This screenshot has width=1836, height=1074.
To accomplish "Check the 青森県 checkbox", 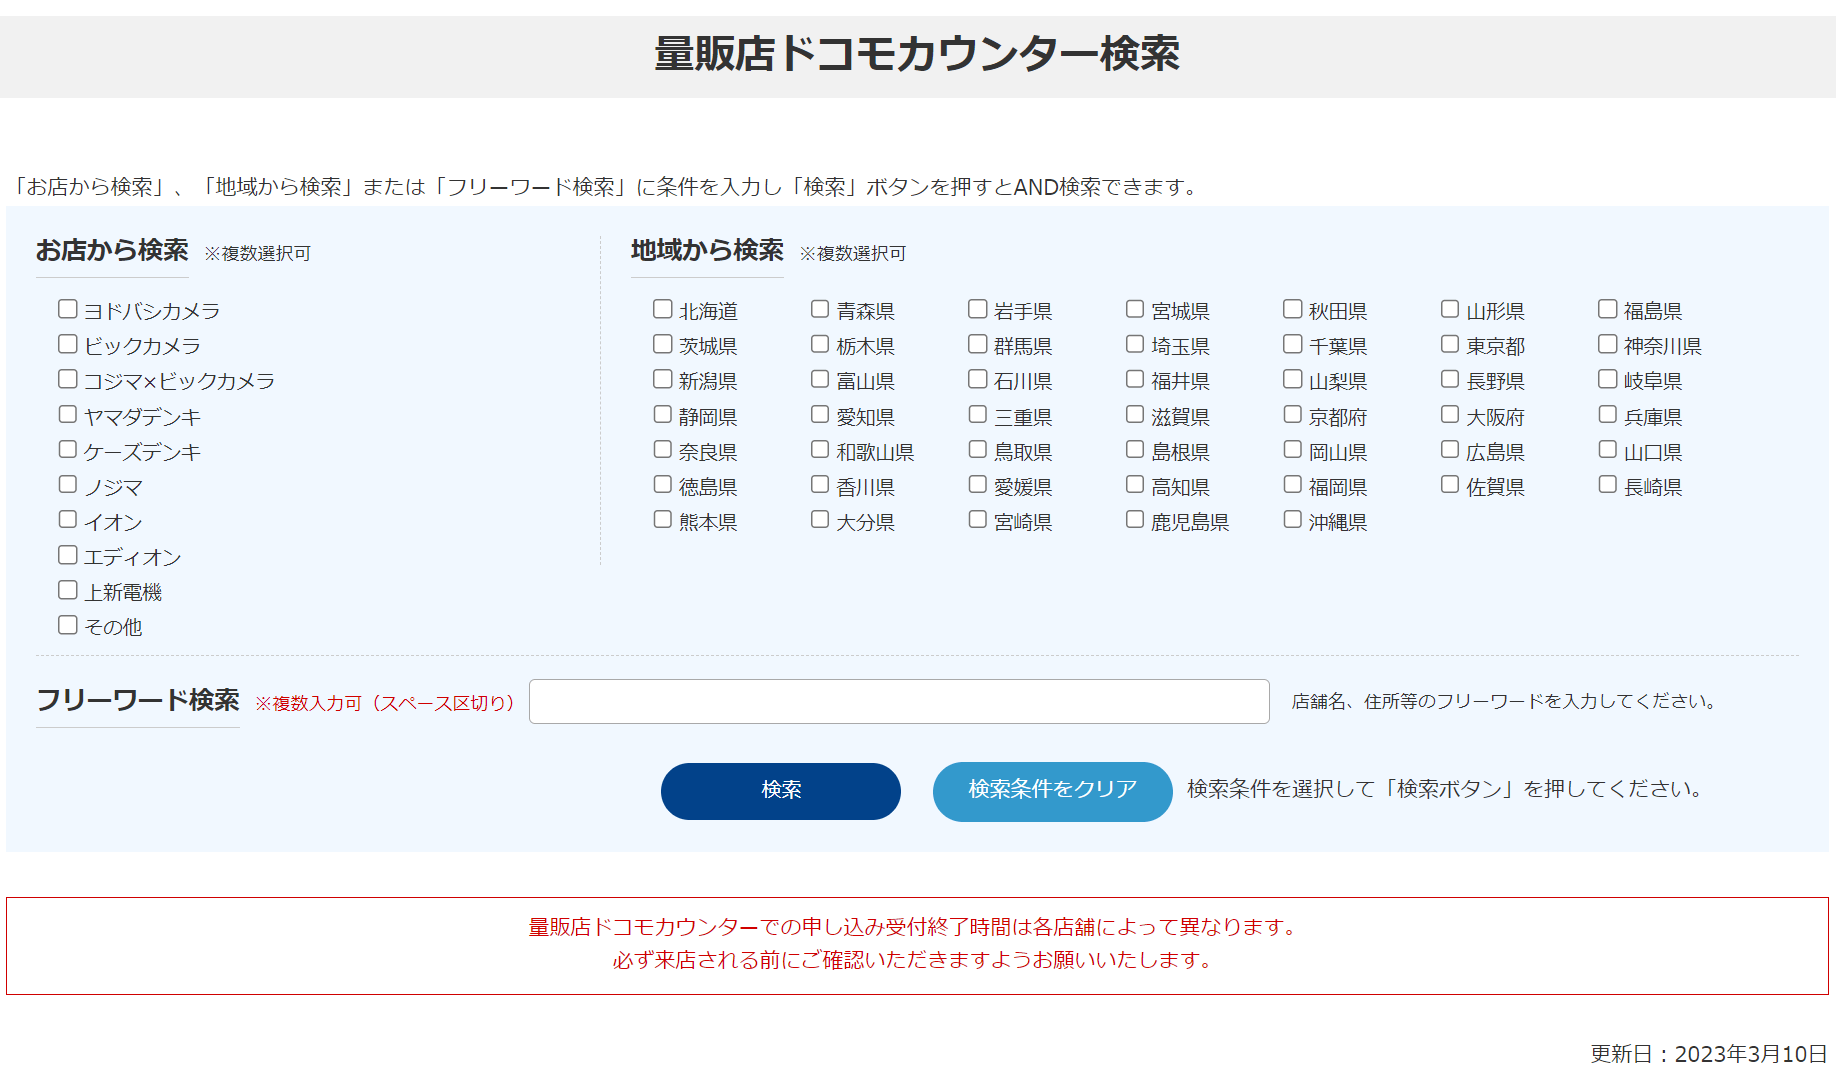I will coord(820,309).
